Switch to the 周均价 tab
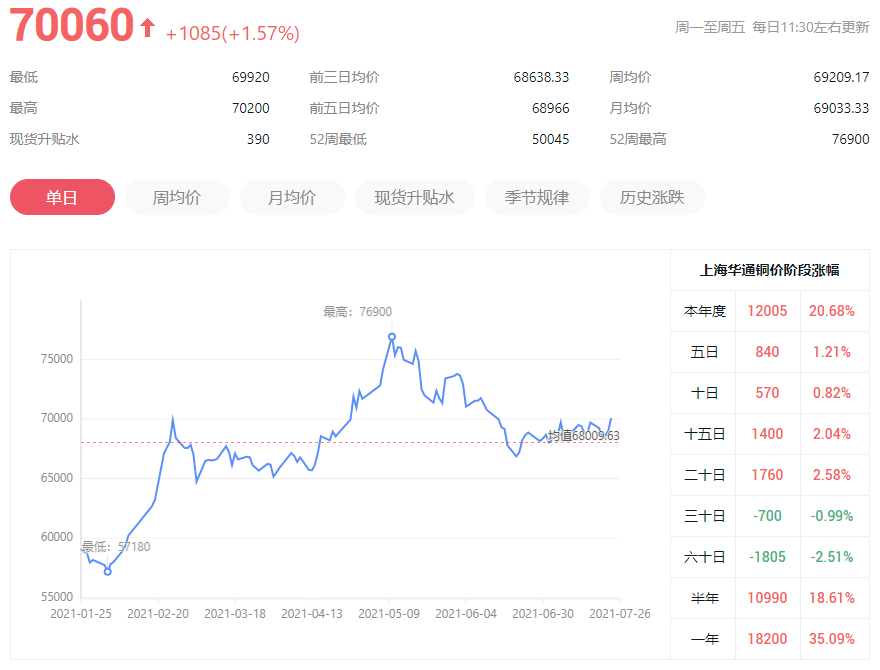The height and width of the screenshot is (670, 880). [x=177, y=197]
